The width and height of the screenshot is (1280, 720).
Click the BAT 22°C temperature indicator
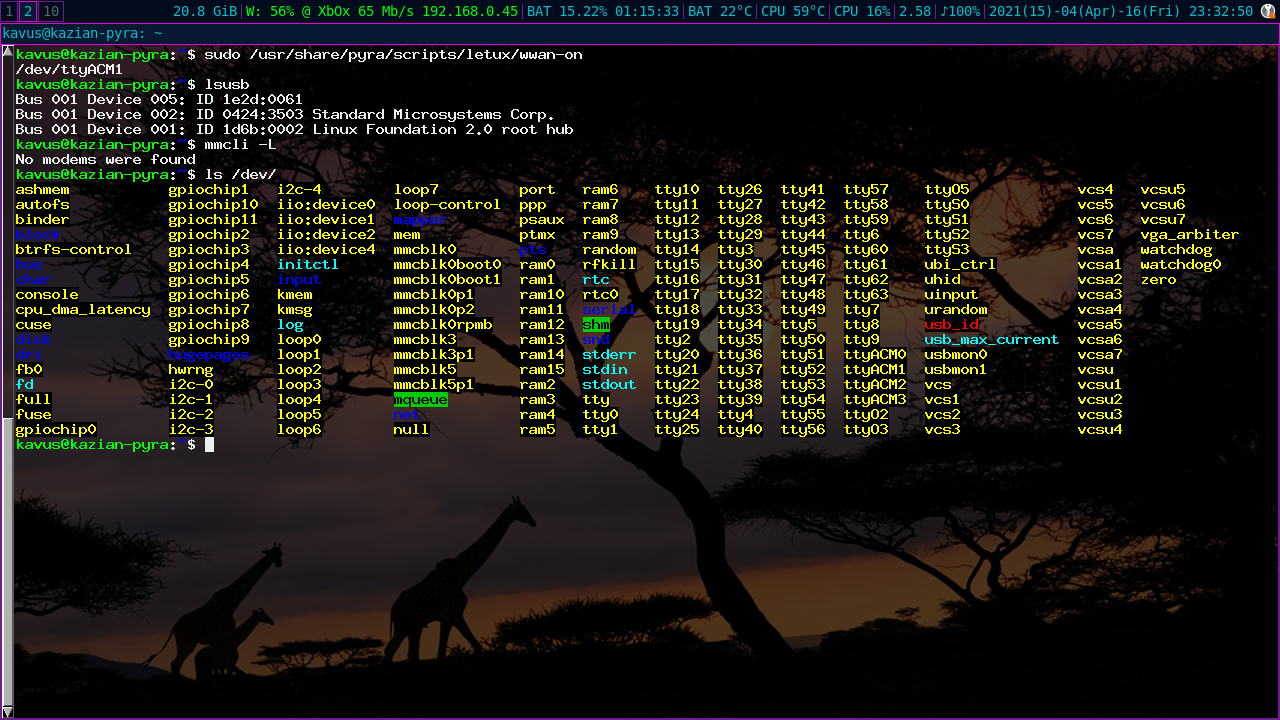[x=721, y=11]
